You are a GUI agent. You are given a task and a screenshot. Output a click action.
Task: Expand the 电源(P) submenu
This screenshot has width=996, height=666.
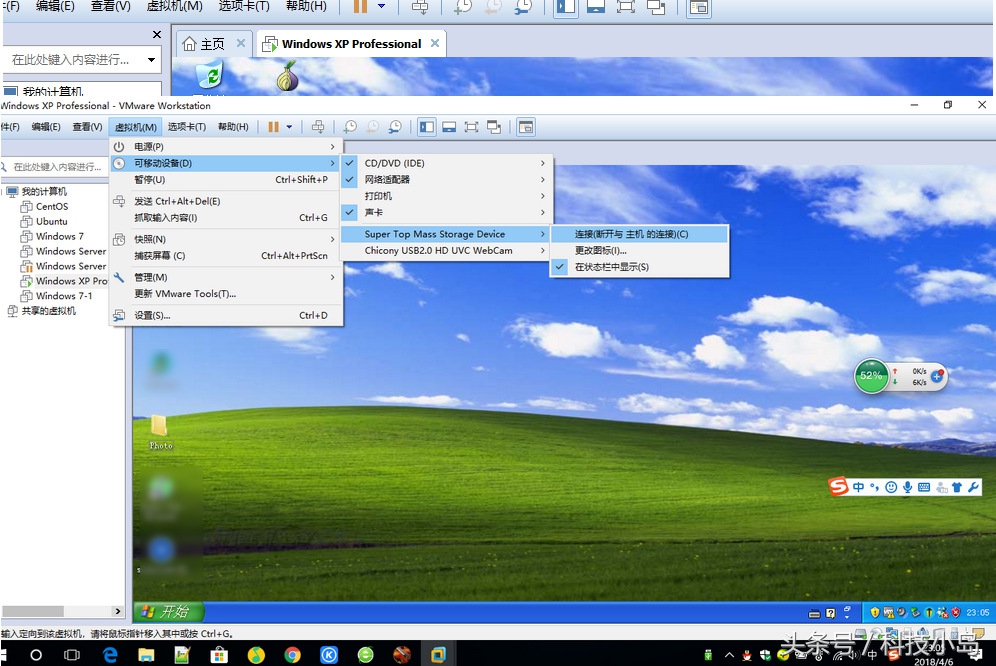226,147
